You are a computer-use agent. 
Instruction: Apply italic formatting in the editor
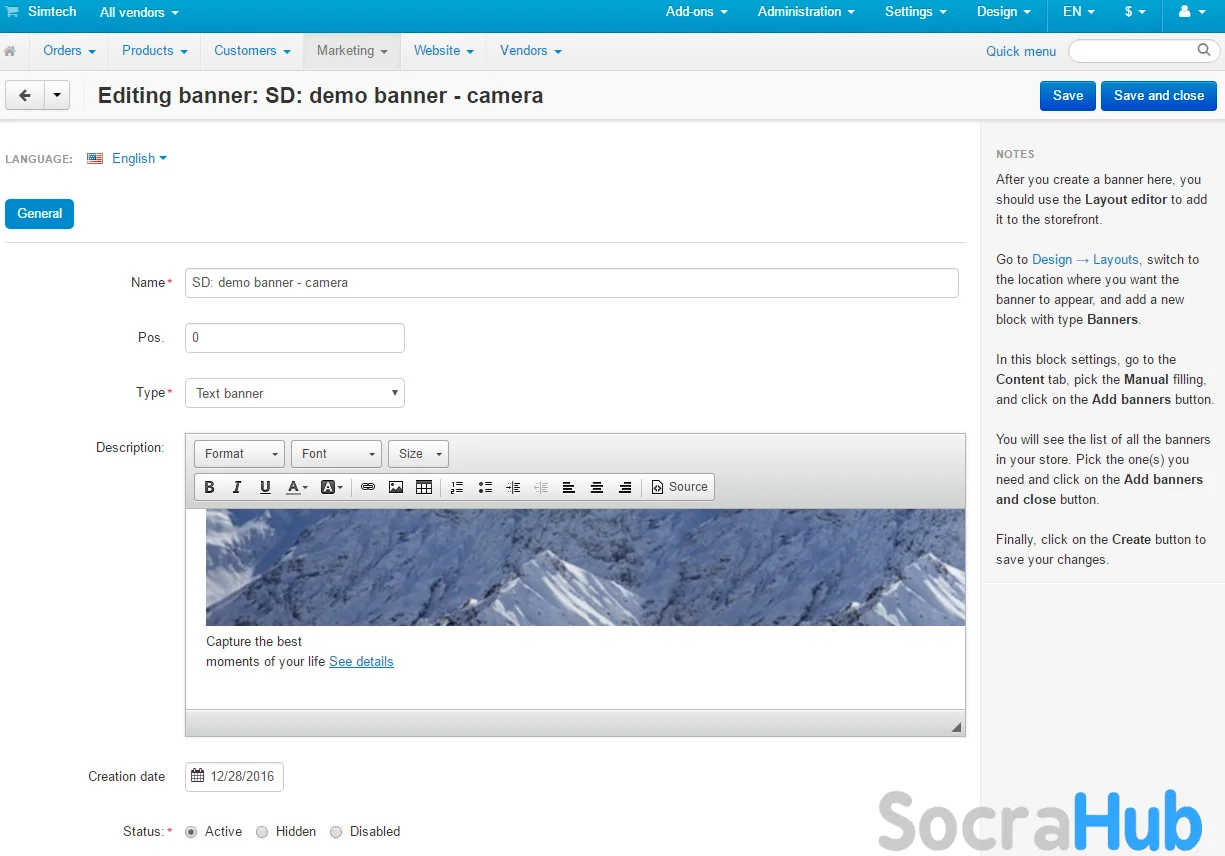coord(237,487)
